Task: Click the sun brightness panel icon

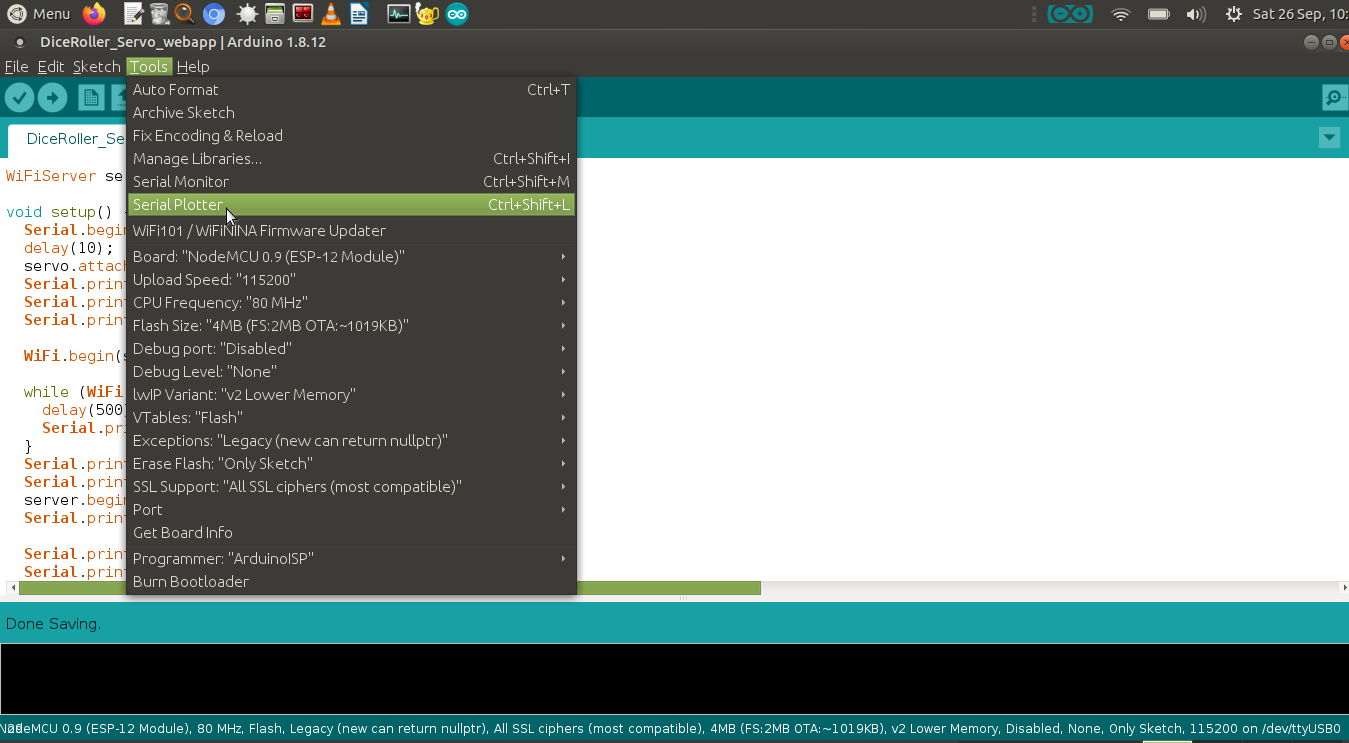Action: pos(247,14)
